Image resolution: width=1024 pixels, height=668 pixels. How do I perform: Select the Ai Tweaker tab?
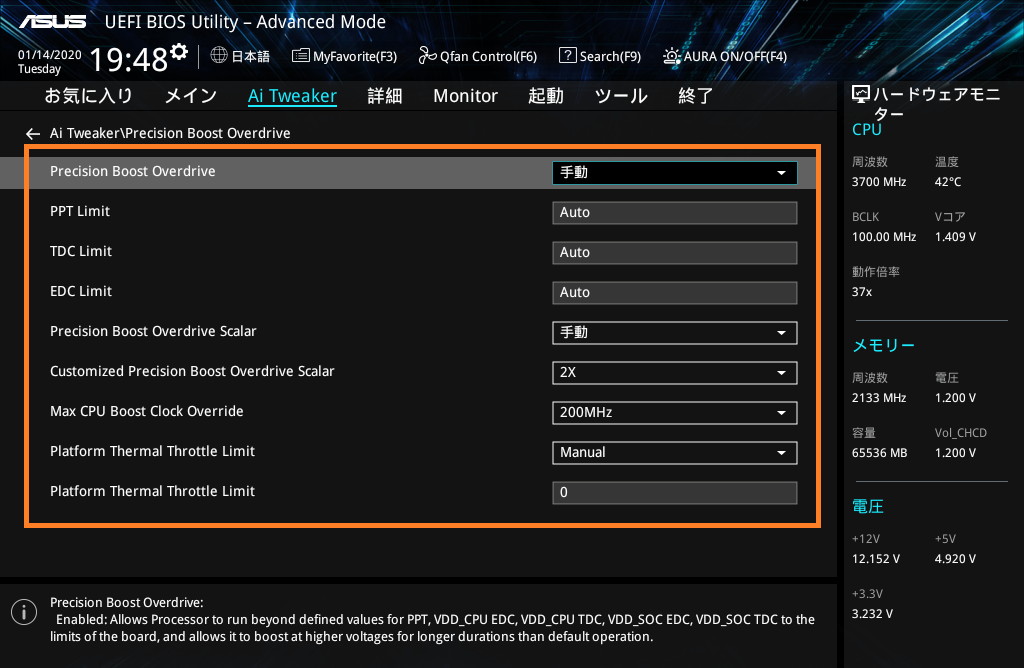(292, 96)
